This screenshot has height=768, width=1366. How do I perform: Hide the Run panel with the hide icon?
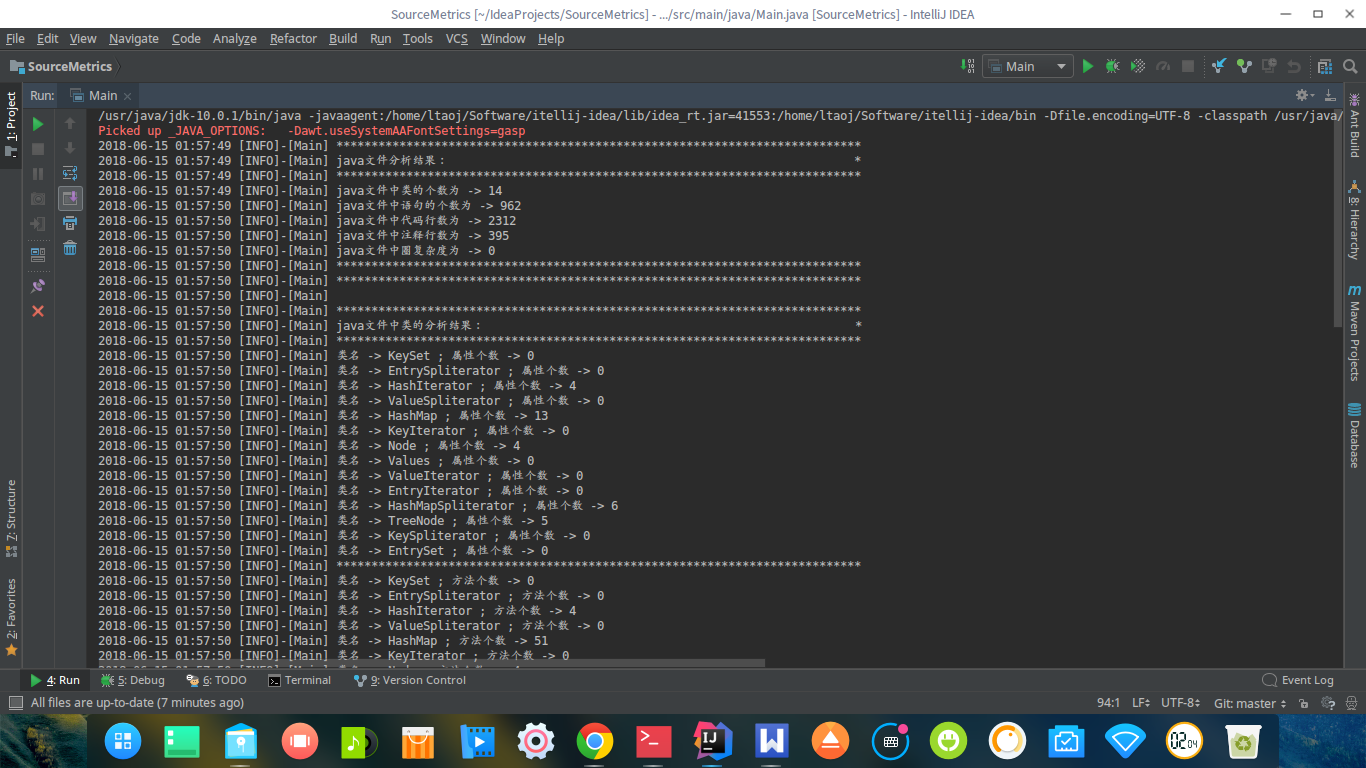pos(1330,95)
